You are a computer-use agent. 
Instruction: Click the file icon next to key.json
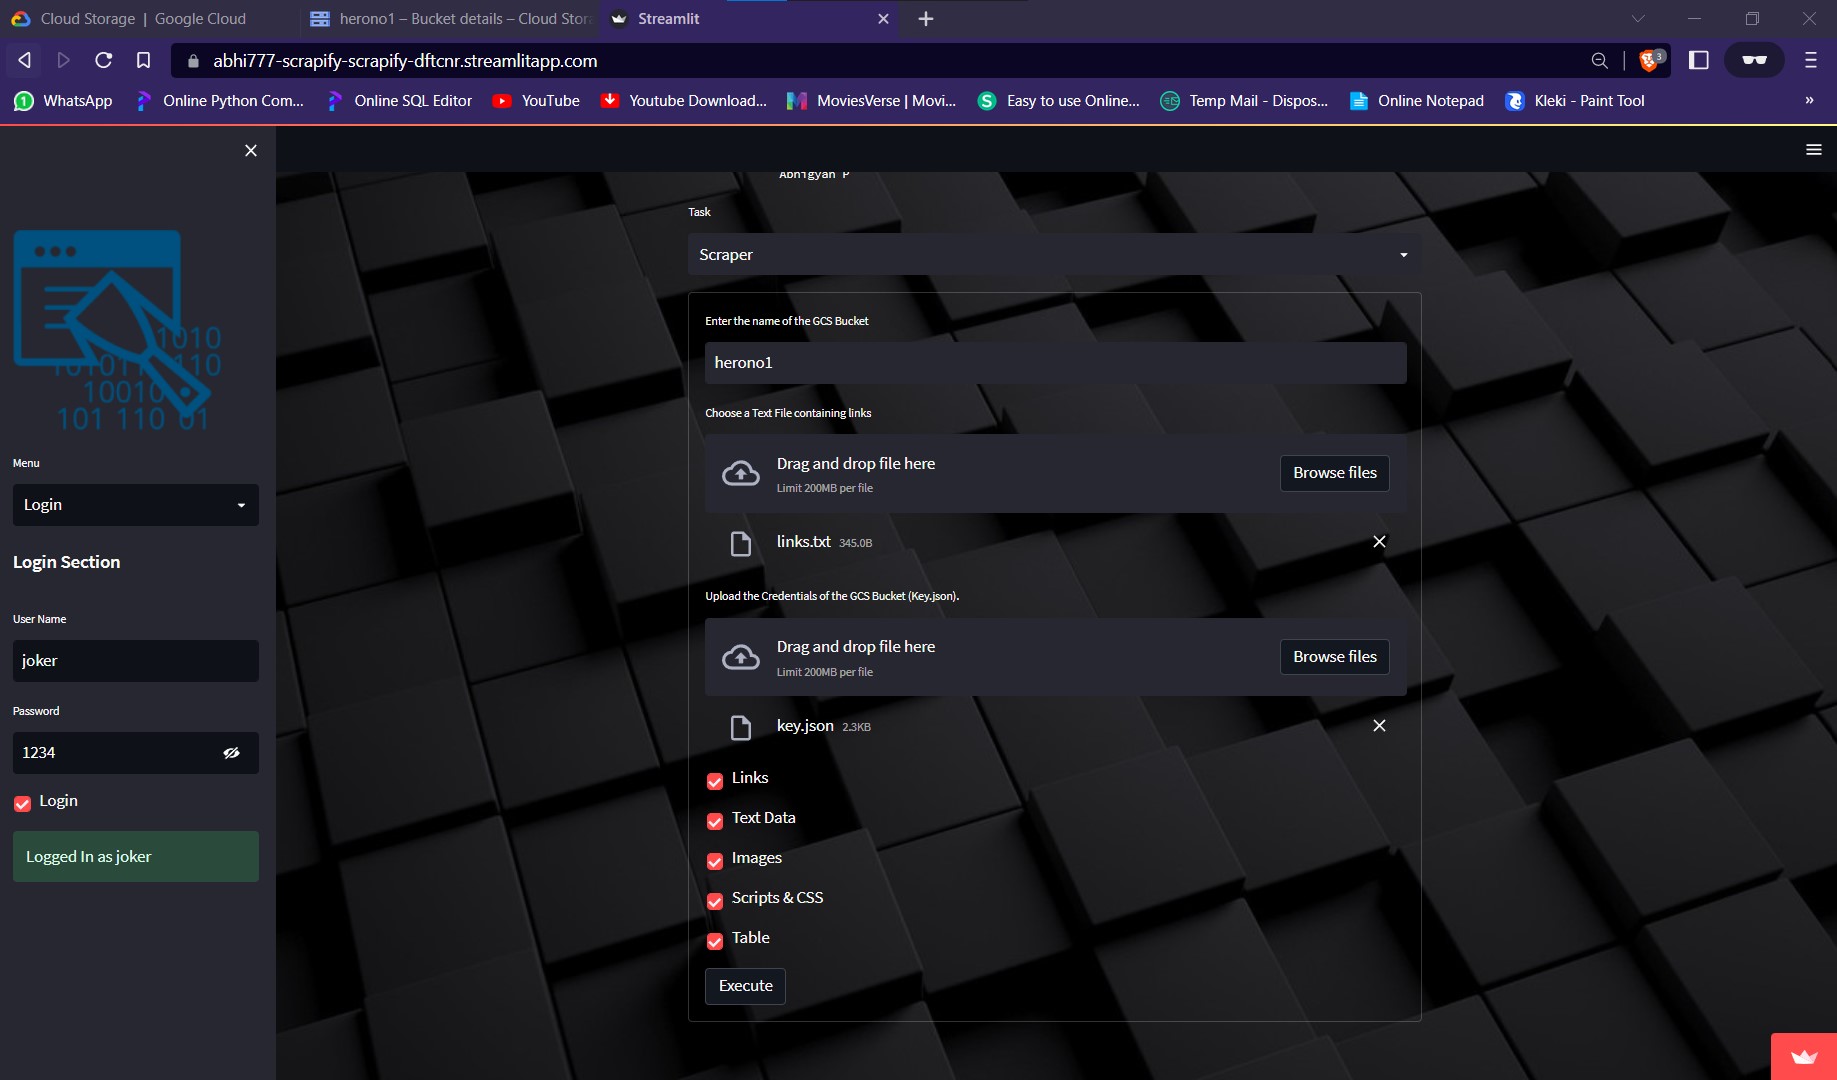(741, 728)
